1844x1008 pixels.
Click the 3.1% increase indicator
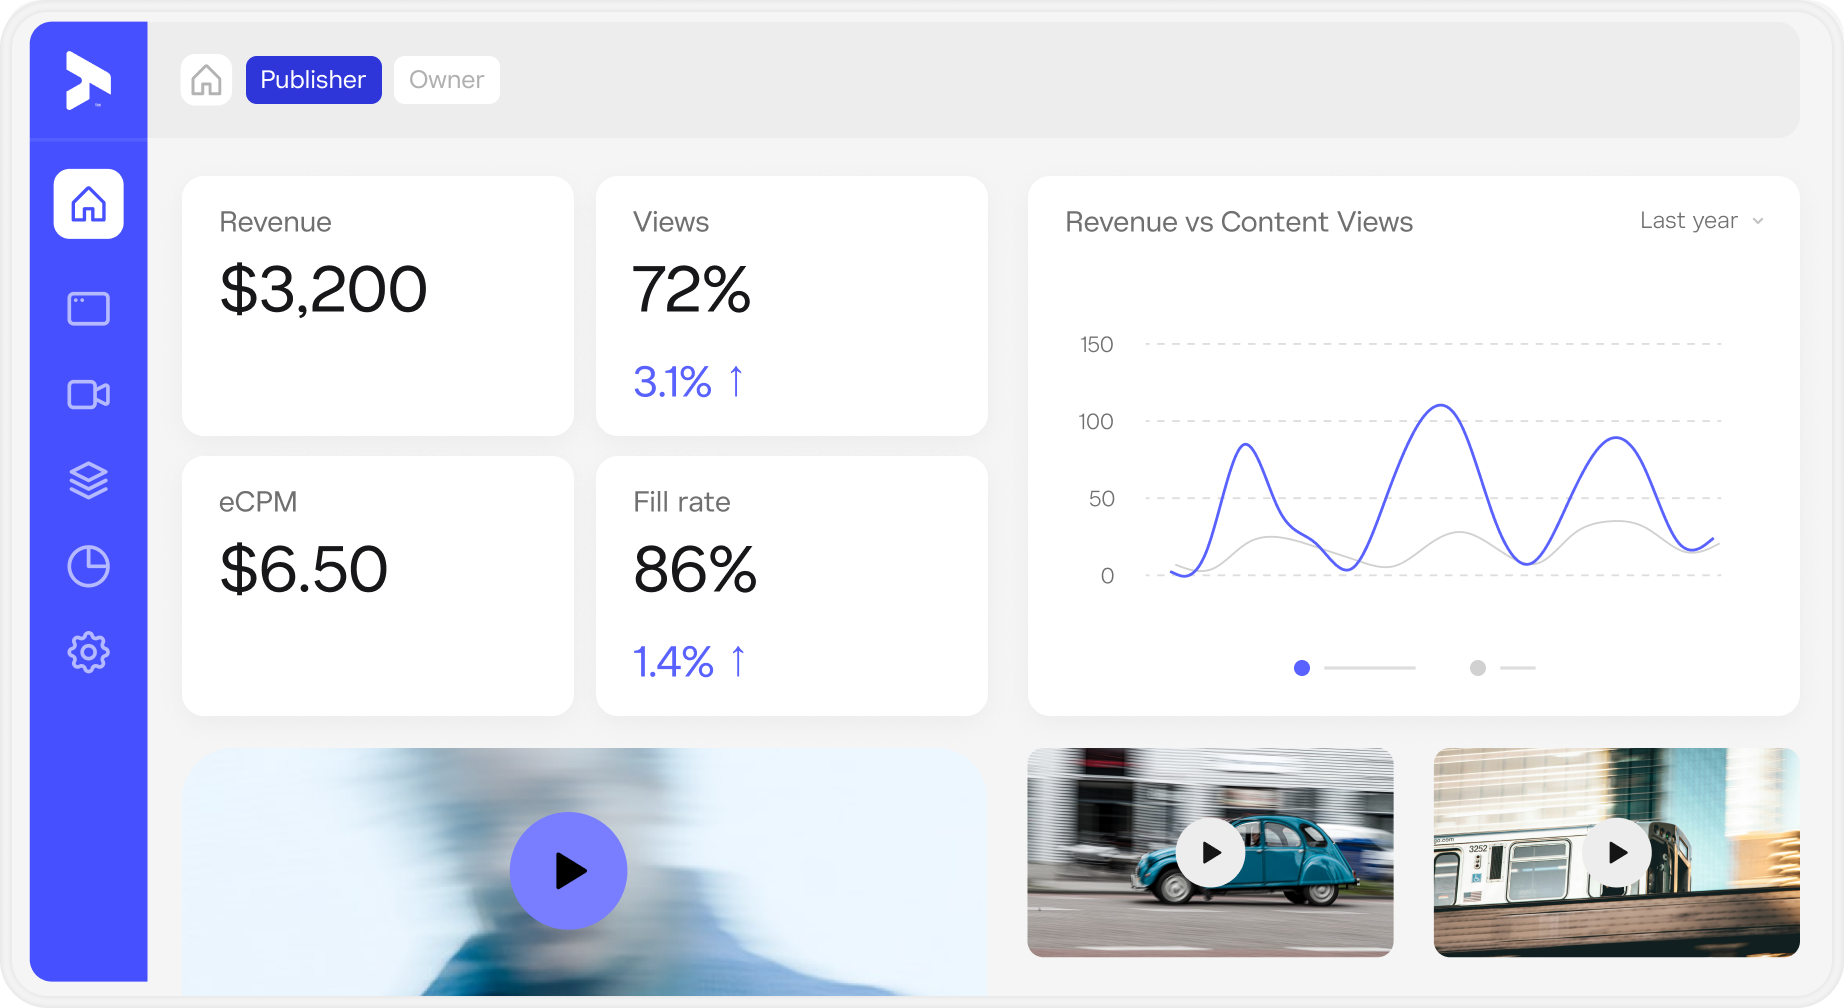pyautogui.click(x=688, y=382)
